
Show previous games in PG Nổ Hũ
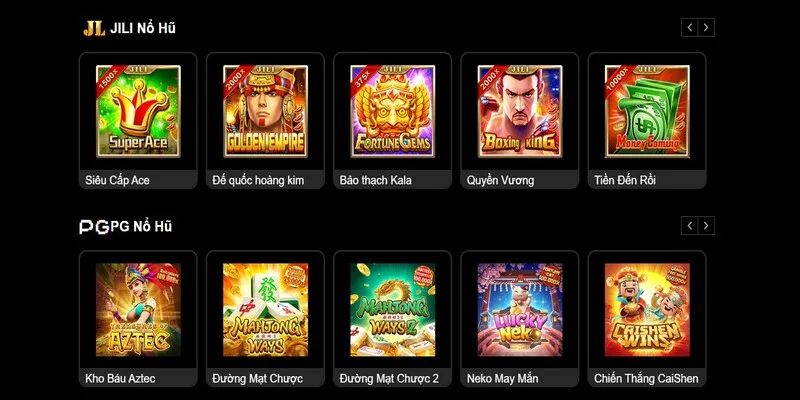click(690, 226)
